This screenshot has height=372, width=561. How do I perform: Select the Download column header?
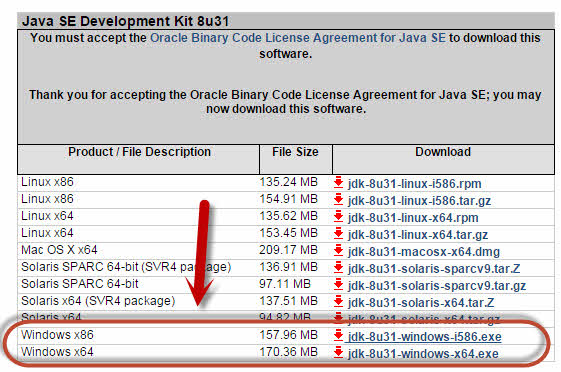443,152
